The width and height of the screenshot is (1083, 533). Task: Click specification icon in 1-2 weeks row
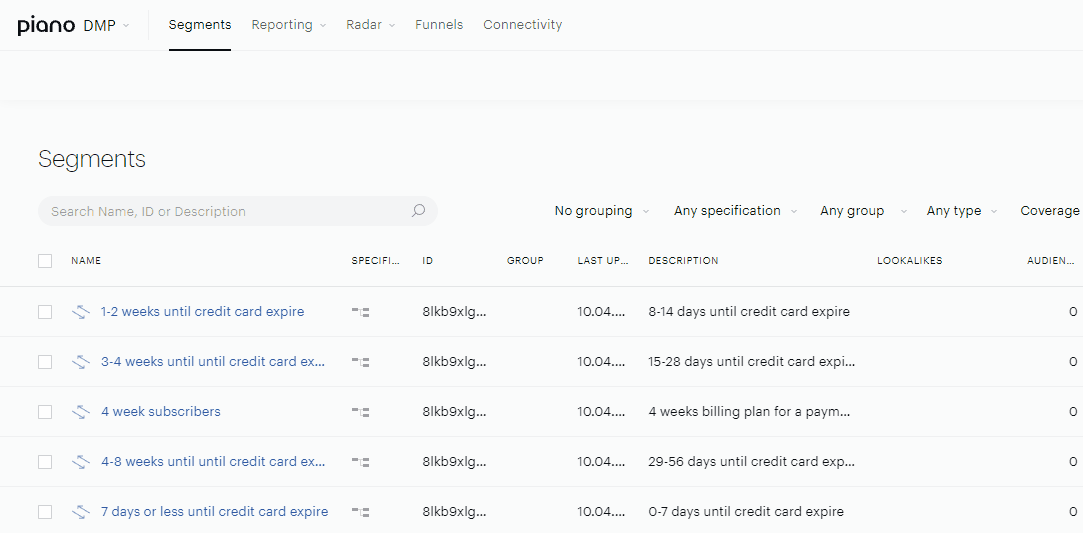360,312
